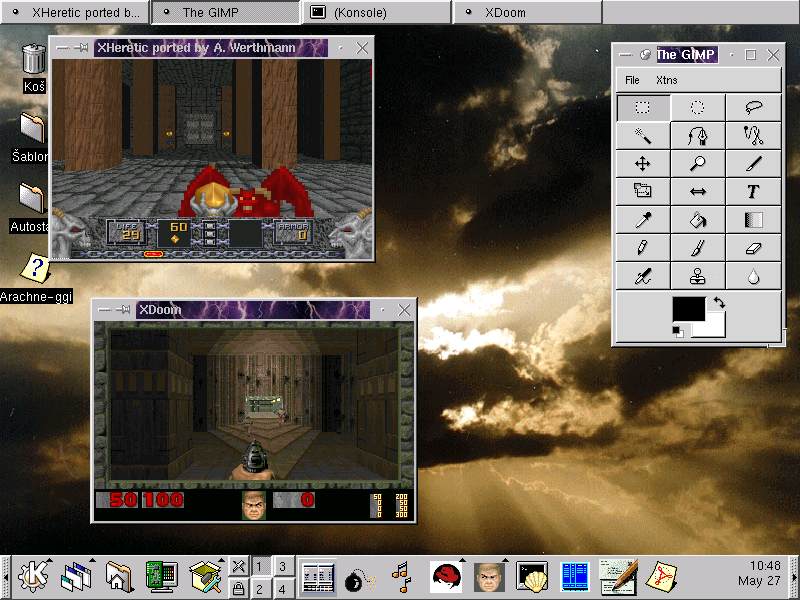
Task: Select the Clone stamp tool
Action: coord(698,277)
